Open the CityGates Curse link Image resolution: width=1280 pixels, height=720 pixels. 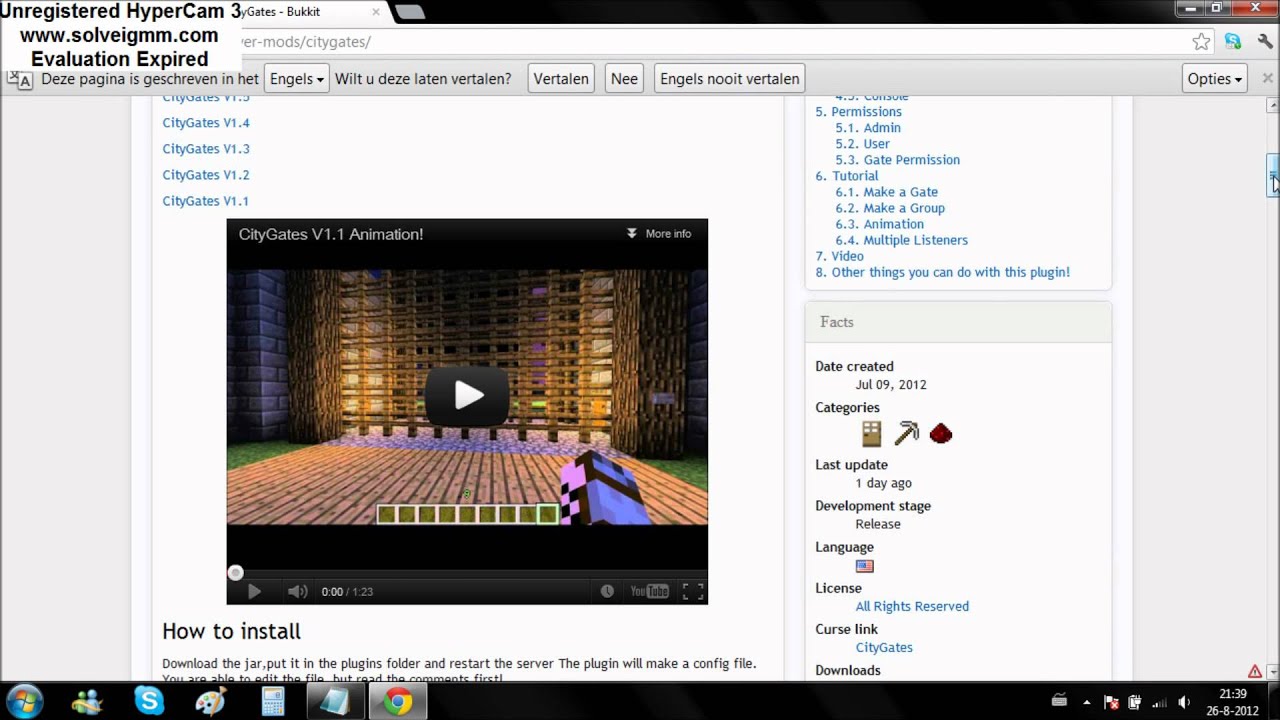[x=884, y=647]
